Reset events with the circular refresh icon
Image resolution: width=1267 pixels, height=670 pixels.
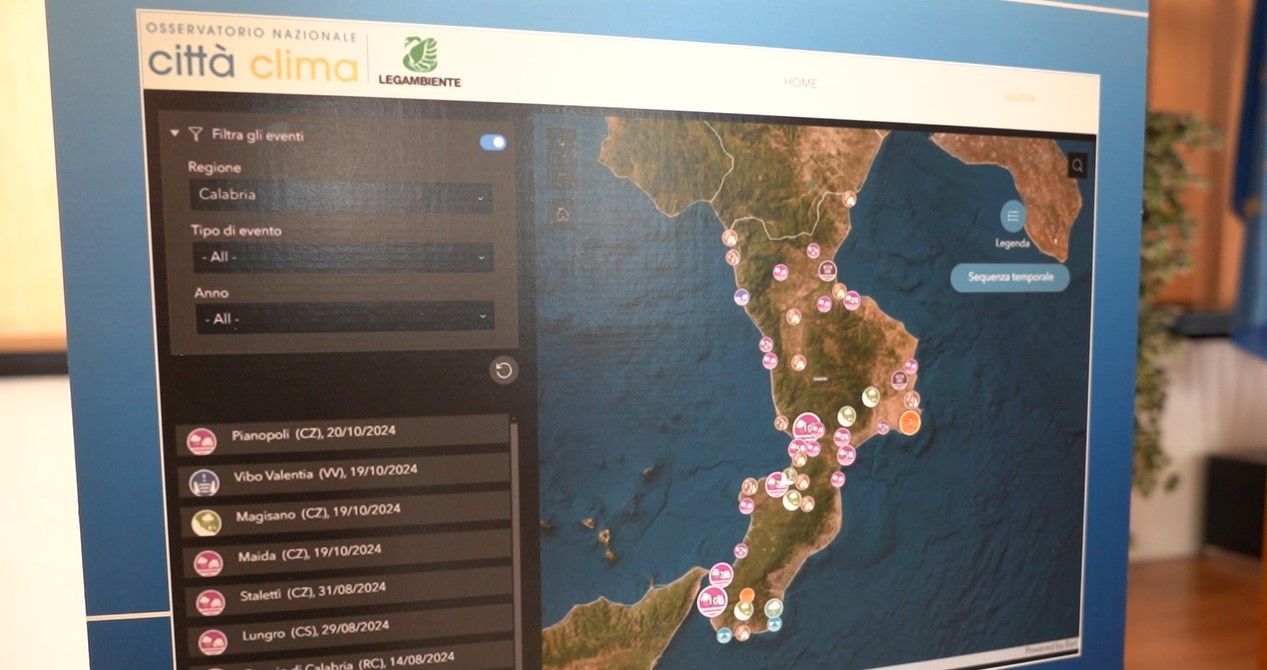(503, 370)
